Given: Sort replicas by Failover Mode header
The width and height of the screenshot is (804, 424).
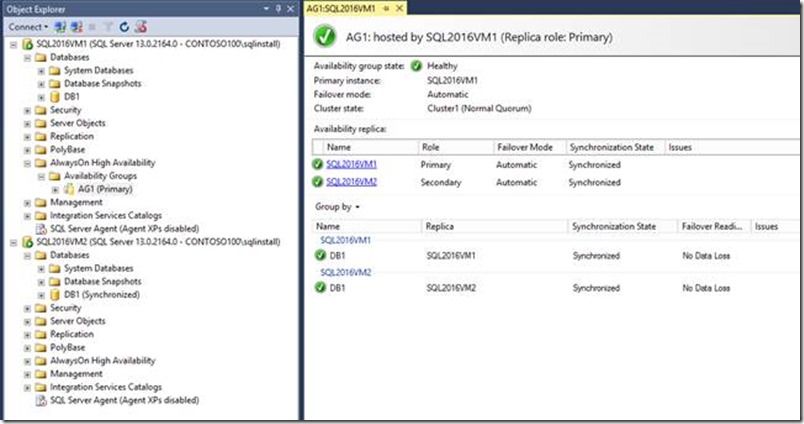Looking at the screenshot, I should click(x=530, y=147).
